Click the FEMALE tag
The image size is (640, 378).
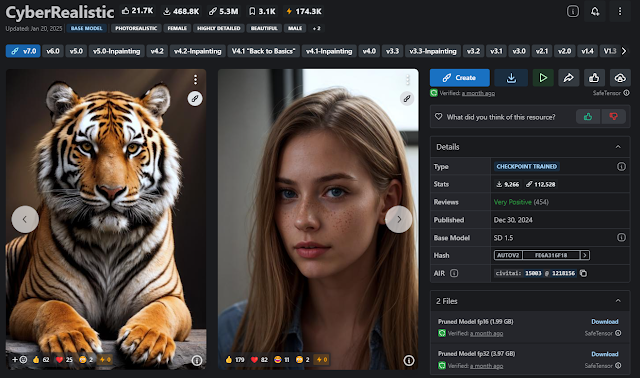177,28
